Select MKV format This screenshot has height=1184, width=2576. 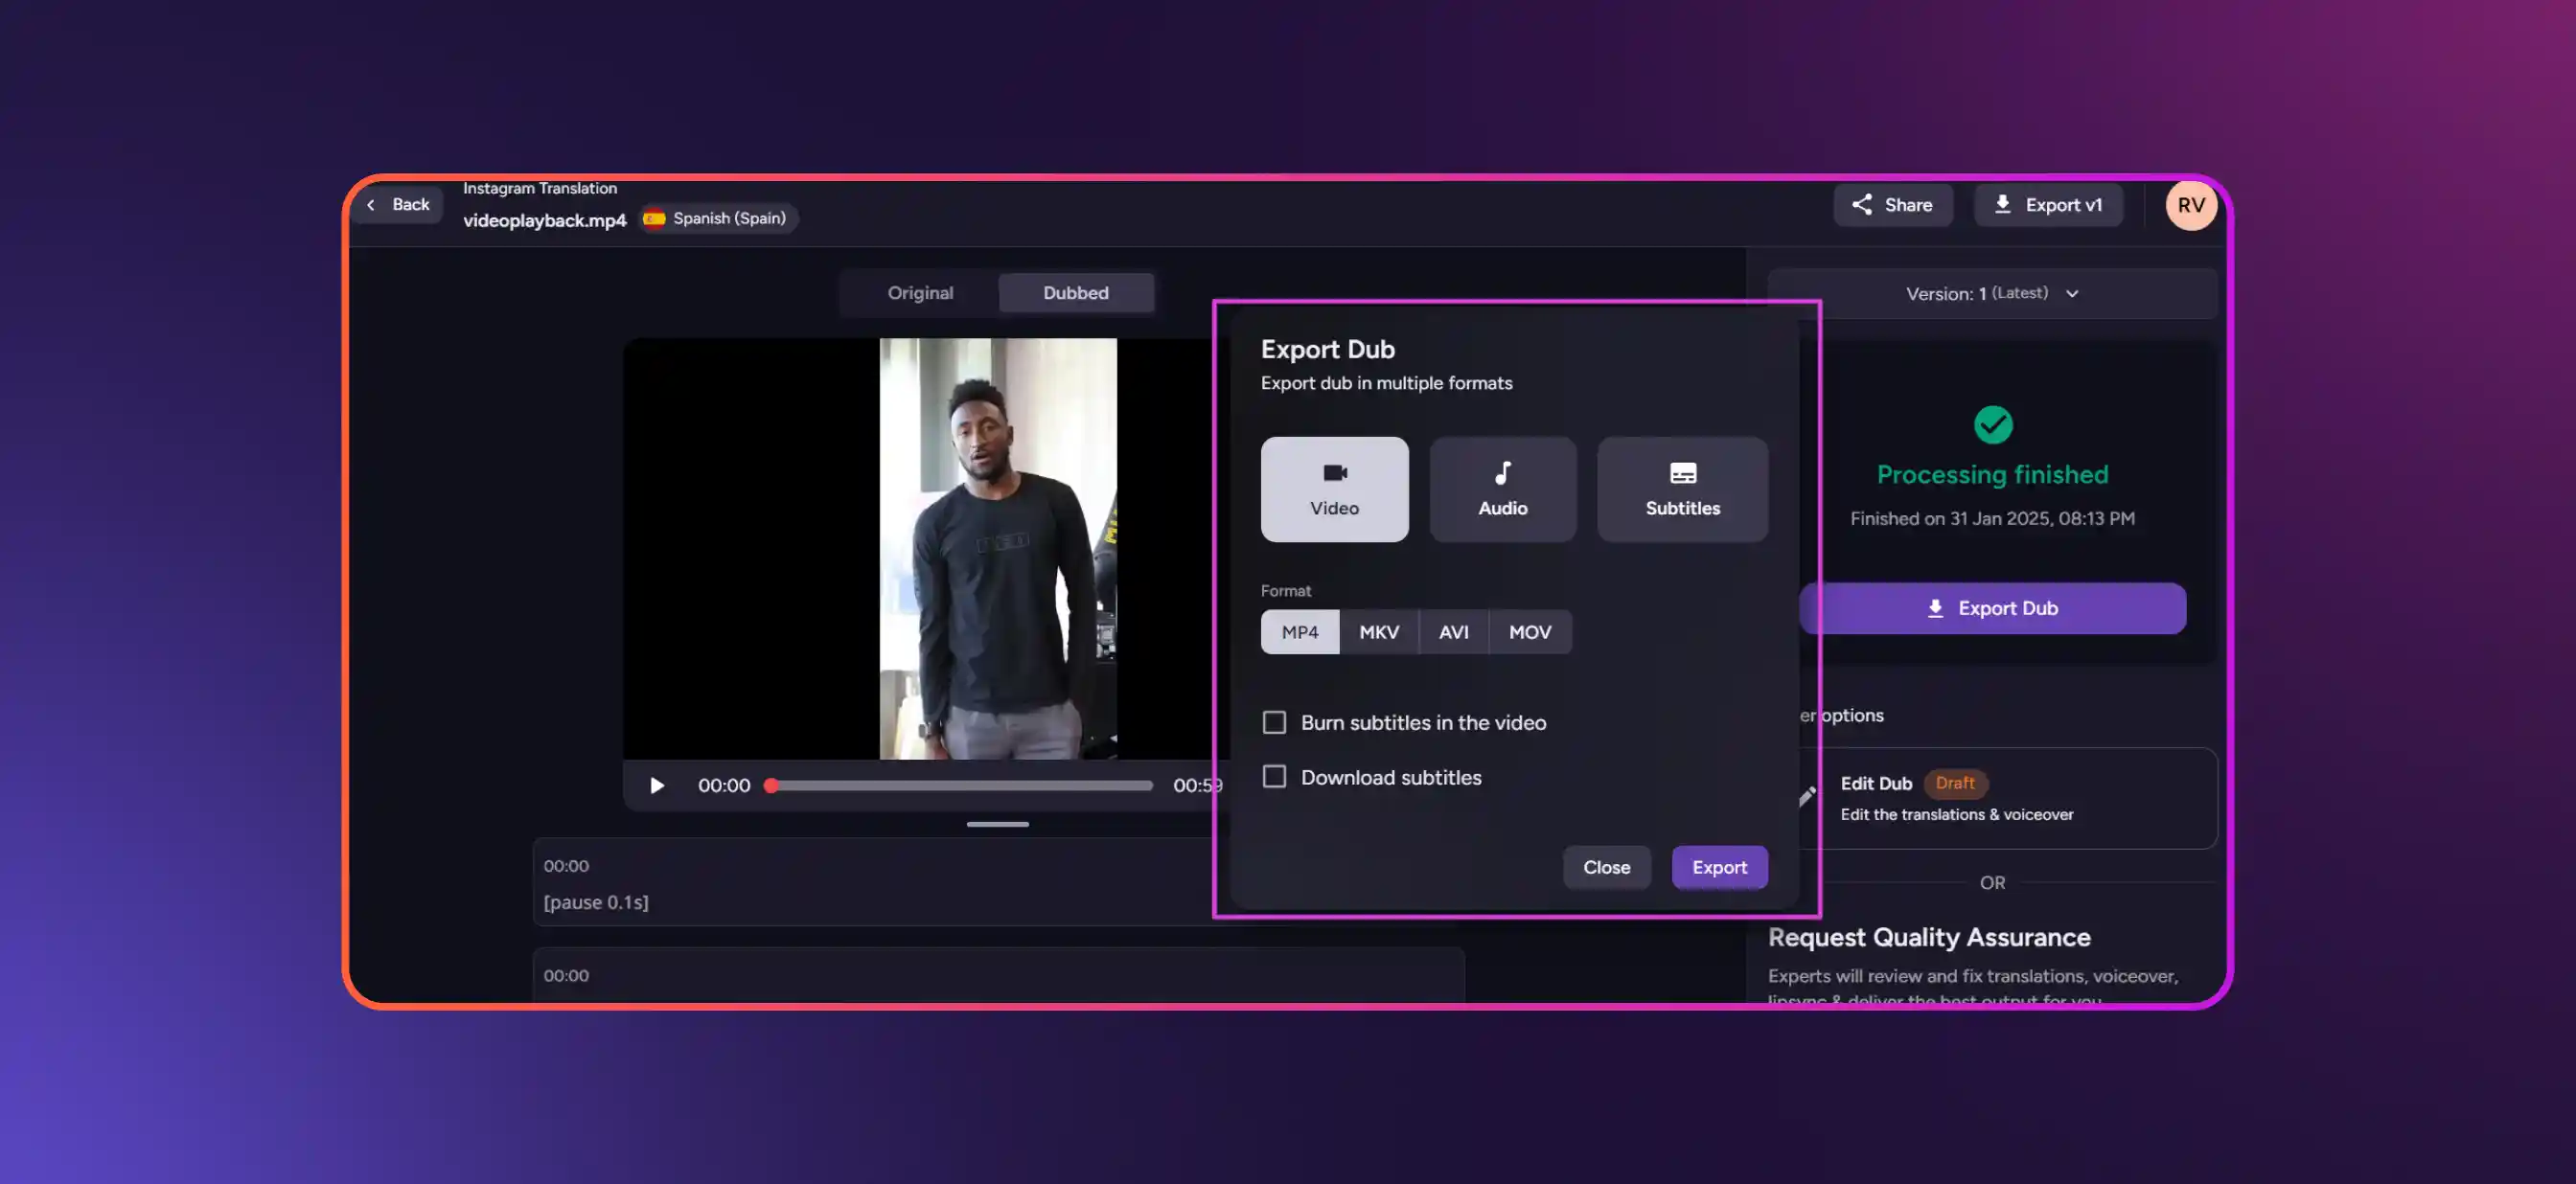(x=1378, y=632)
